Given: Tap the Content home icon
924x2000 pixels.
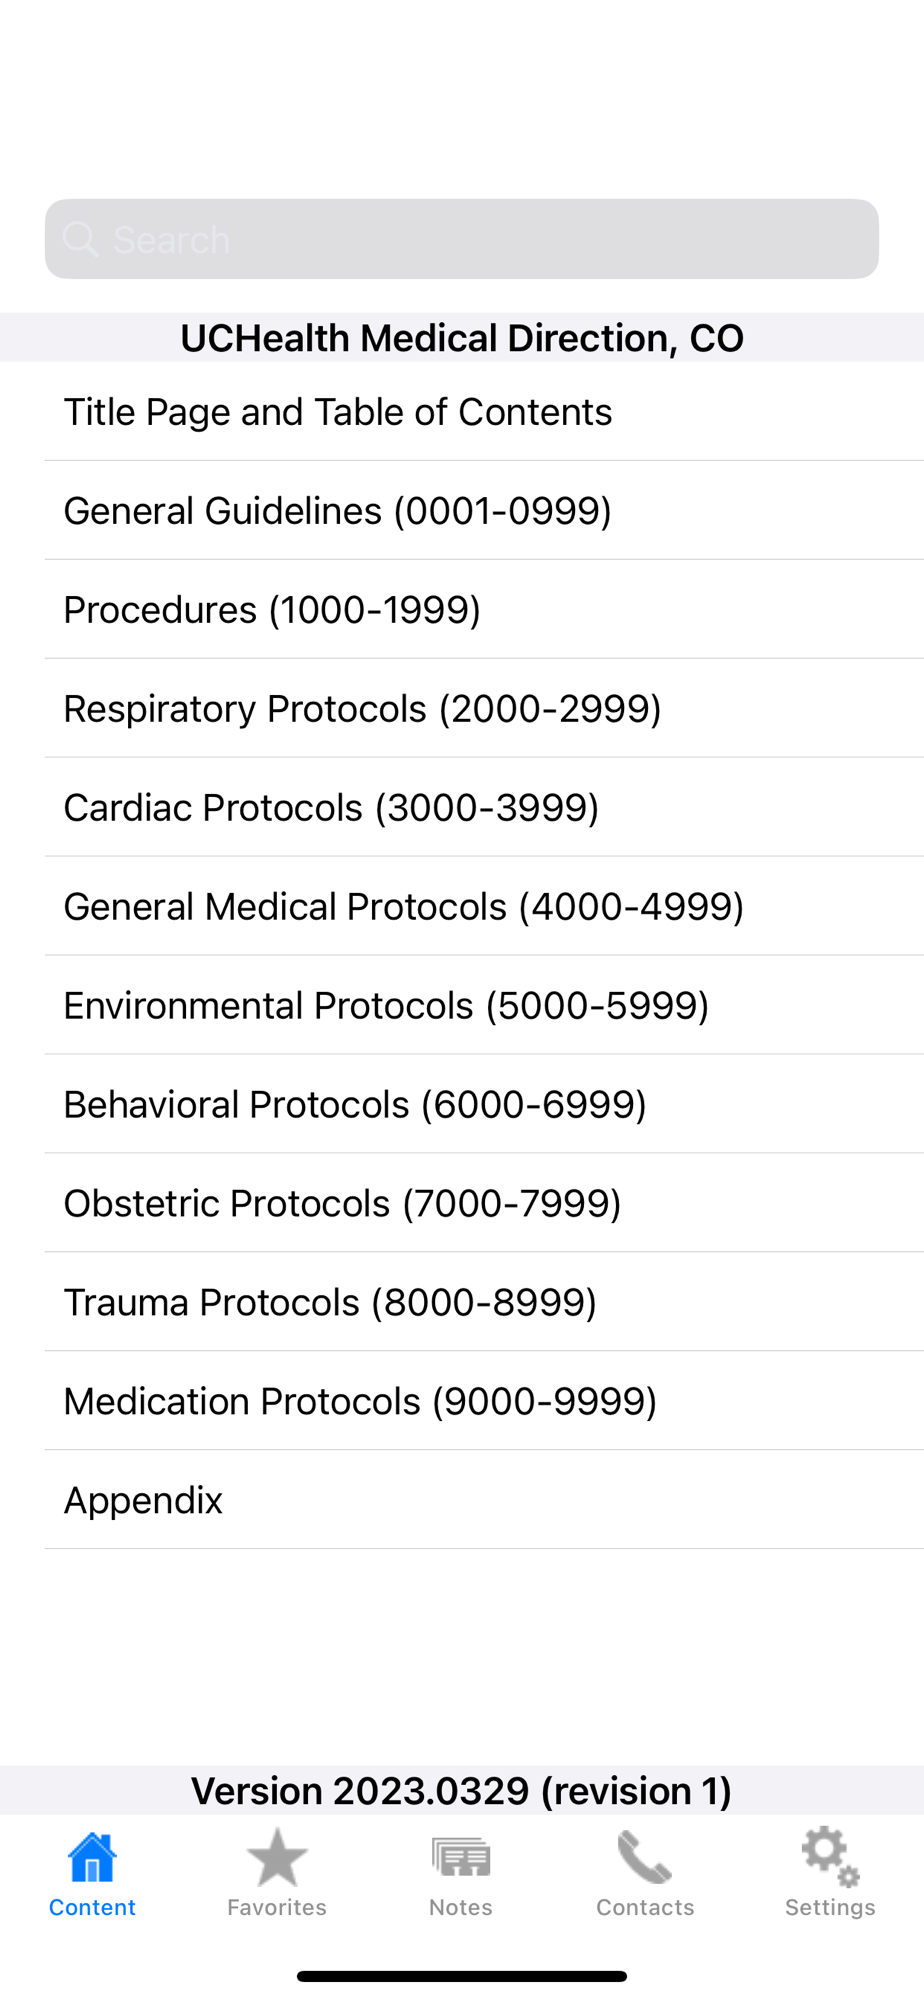Looking at the screenshot, I should (92, 1858).
